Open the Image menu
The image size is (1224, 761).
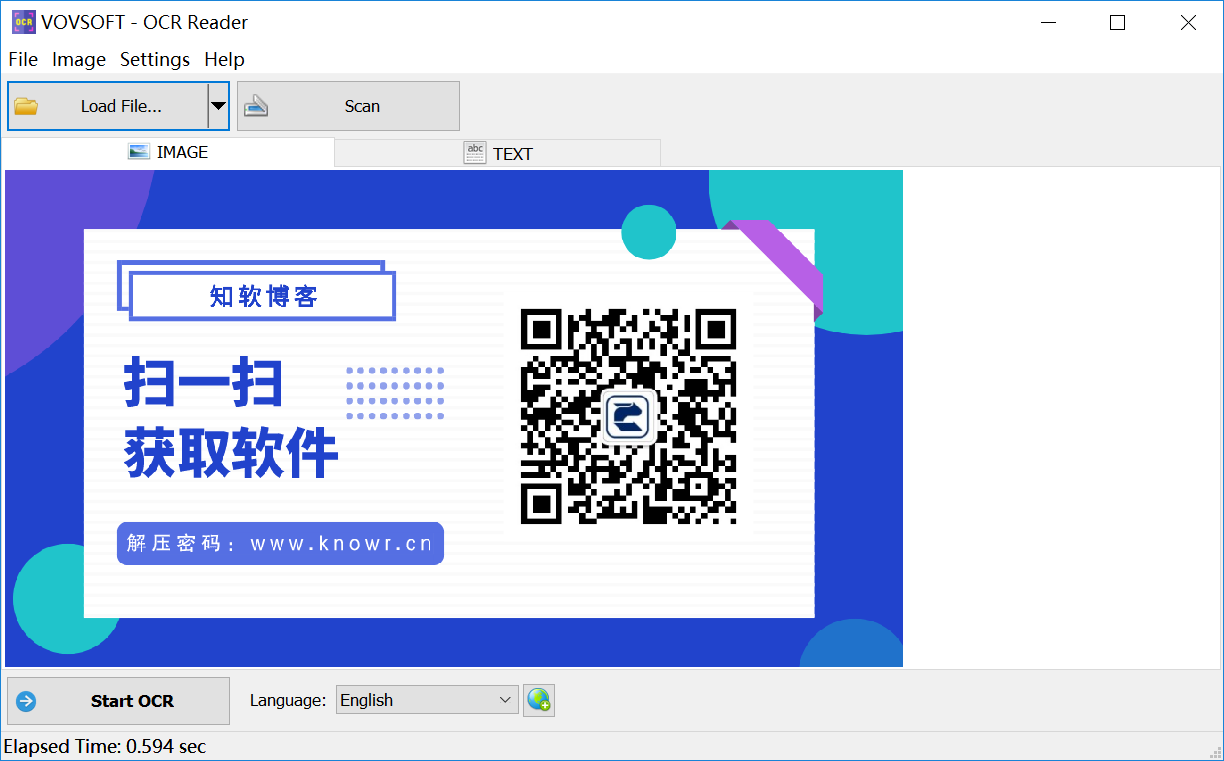[x=79, y=59]
